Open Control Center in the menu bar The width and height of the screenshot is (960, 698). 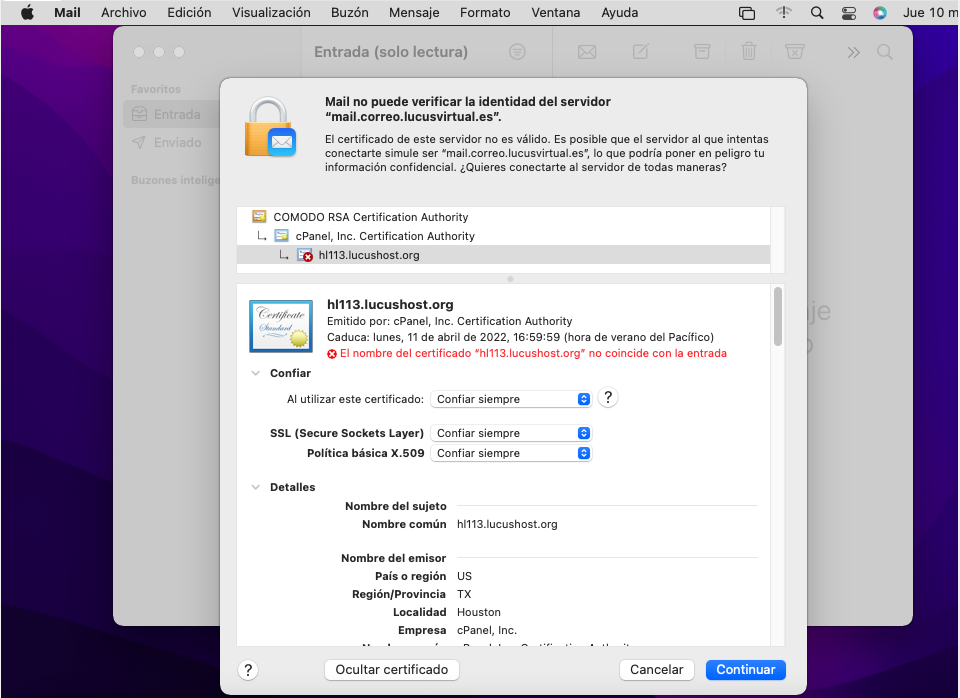(849, 13)
